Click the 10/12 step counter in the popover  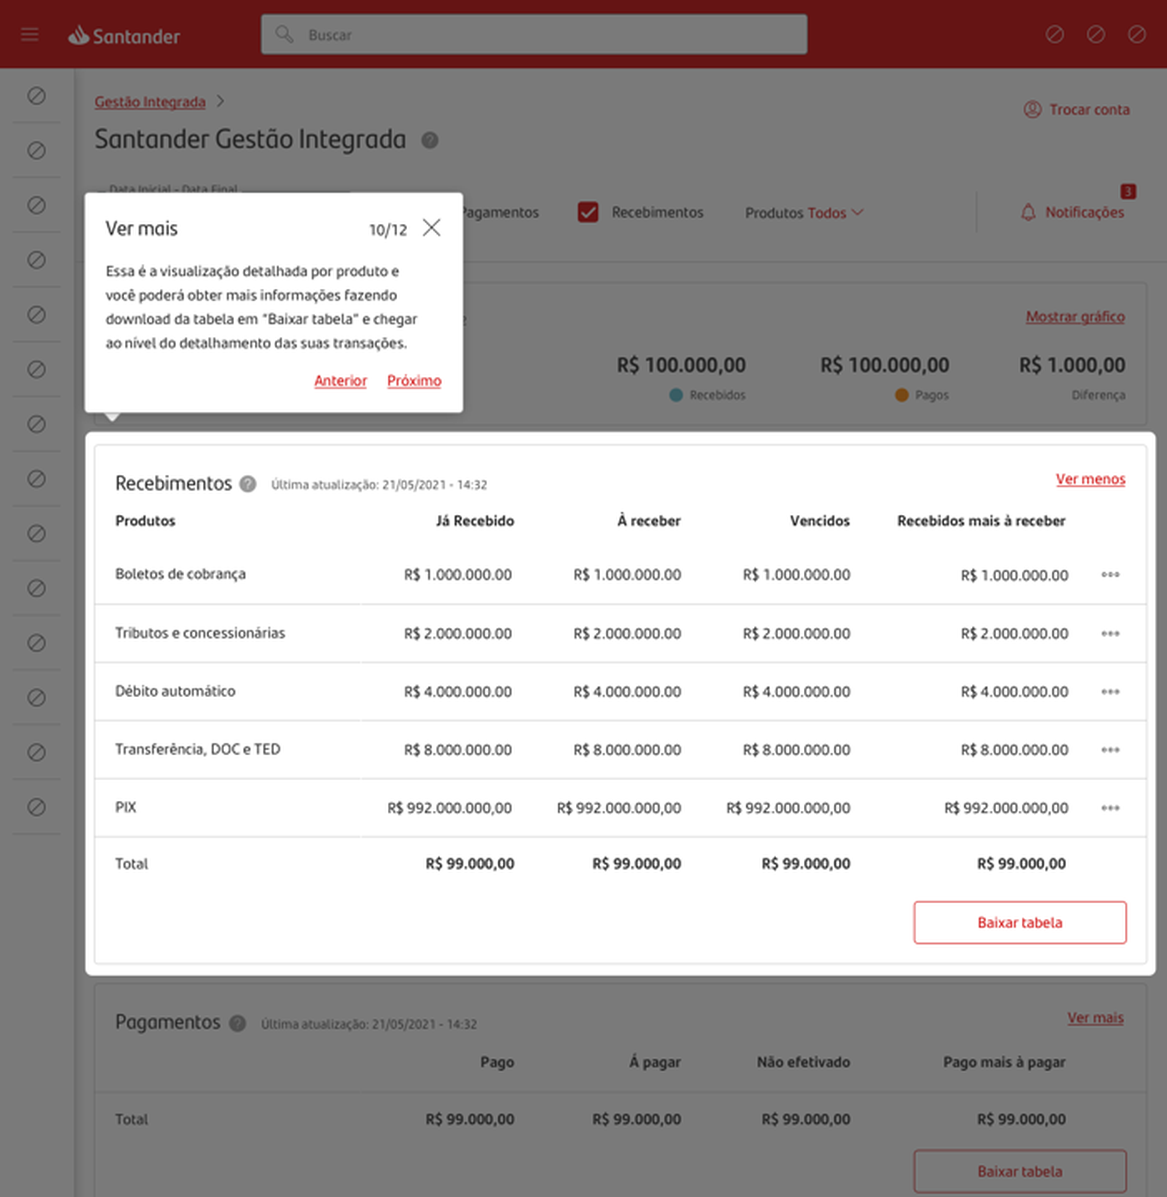coord(388,230)
